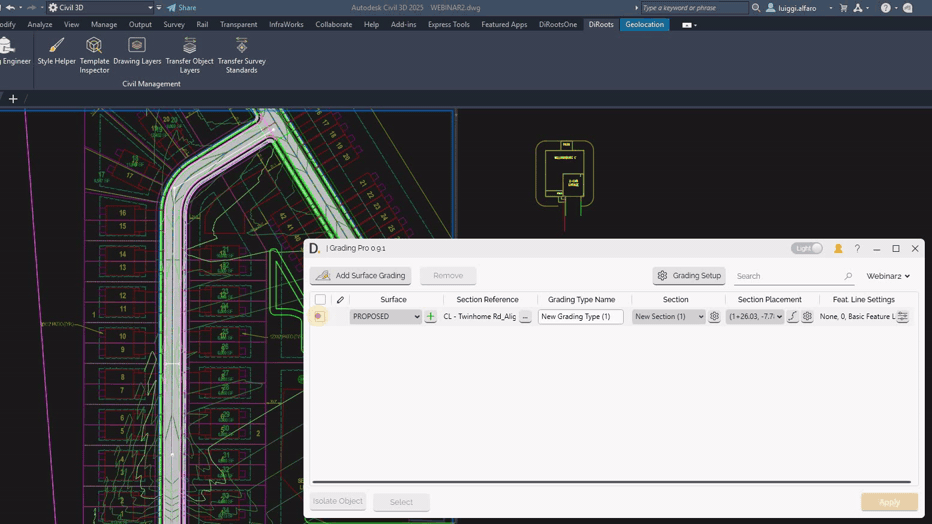Screen dimensions: 932x524
Task: Click the Grading Pro user account icon
Action: (838, 249)
